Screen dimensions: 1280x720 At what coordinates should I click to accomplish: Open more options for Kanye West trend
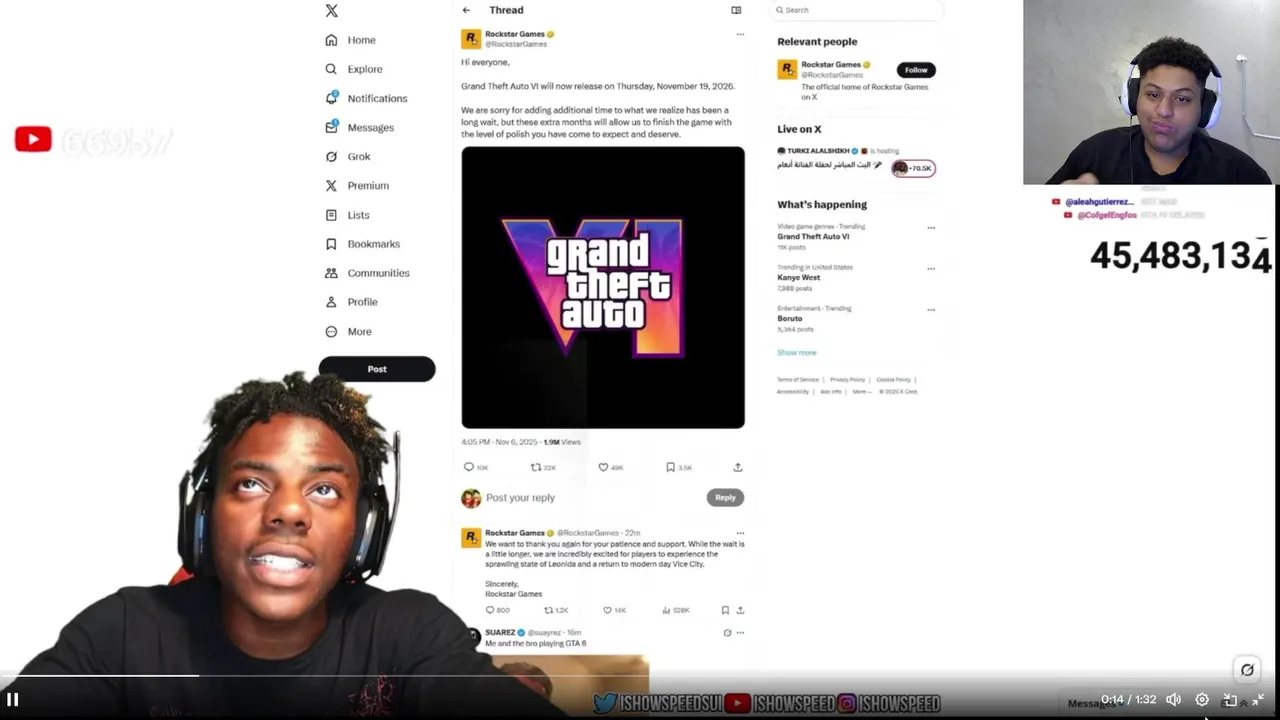(931, 269)
